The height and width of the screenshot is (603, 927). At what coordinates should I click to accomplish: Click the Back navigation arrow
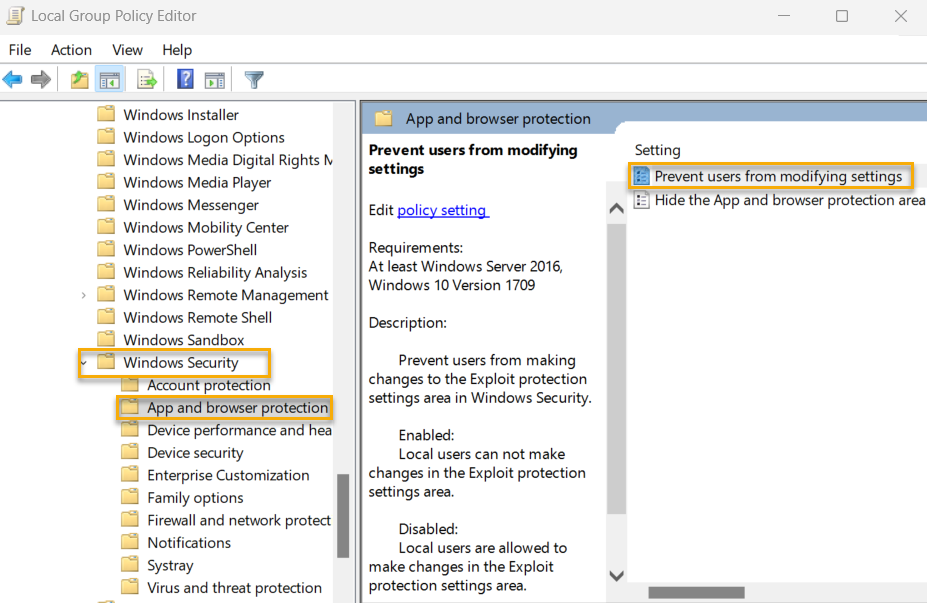13,79
